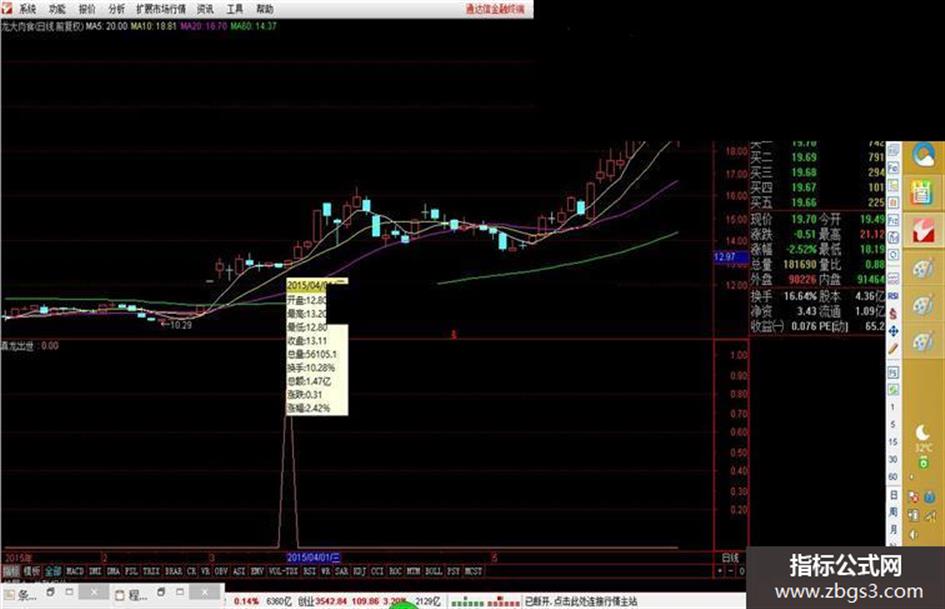Click the reconnect to quote server link
Image resolution: width=945 pixels, height=609 pixels.
point(581,601)
